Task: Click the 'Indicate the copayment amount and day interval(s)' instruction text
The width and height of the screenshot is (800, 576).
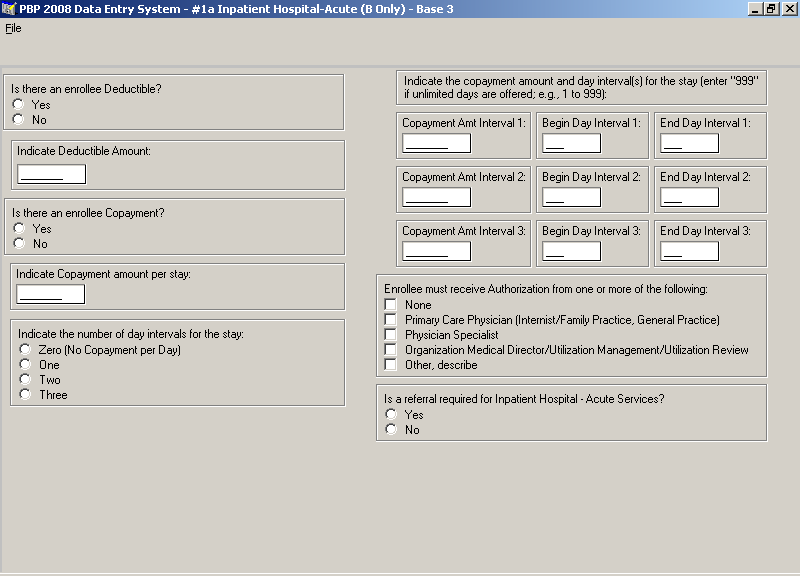Action: point(581,87)
